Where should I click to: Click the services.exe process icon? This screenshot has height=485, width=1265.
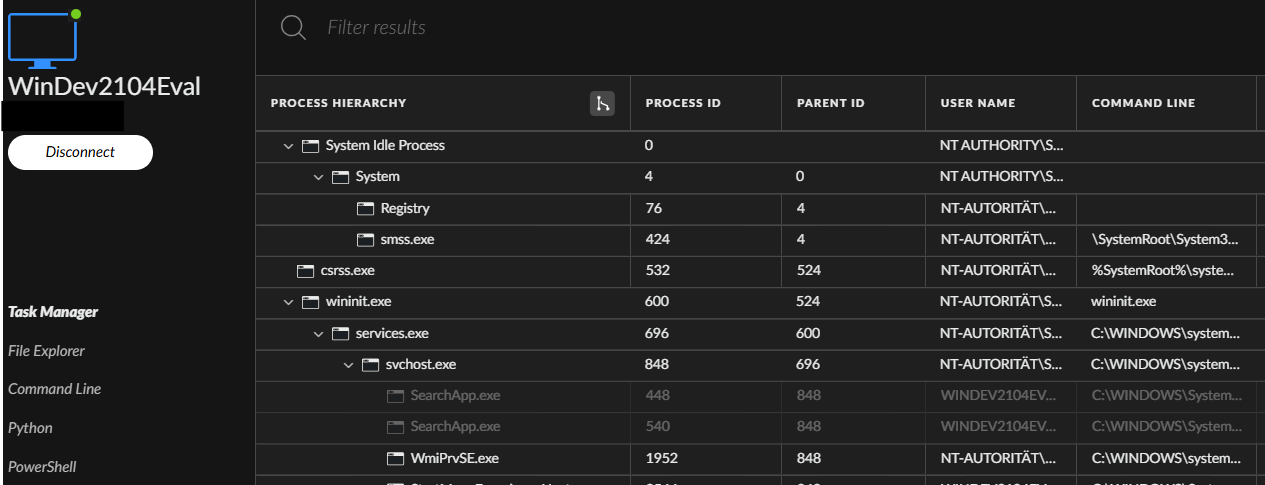pos(340,333)
